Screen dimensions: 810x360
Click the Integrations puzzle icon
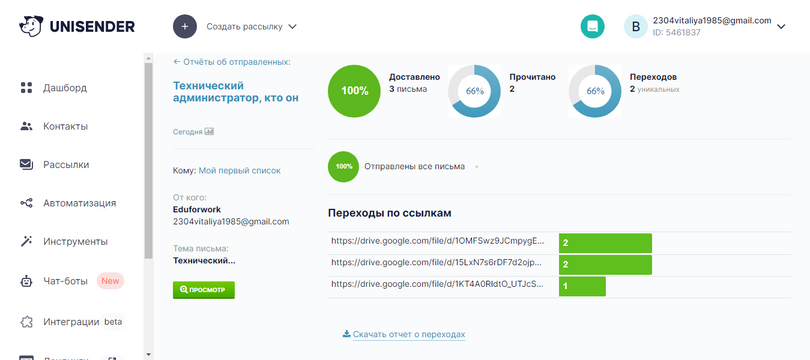click(26, 322)
